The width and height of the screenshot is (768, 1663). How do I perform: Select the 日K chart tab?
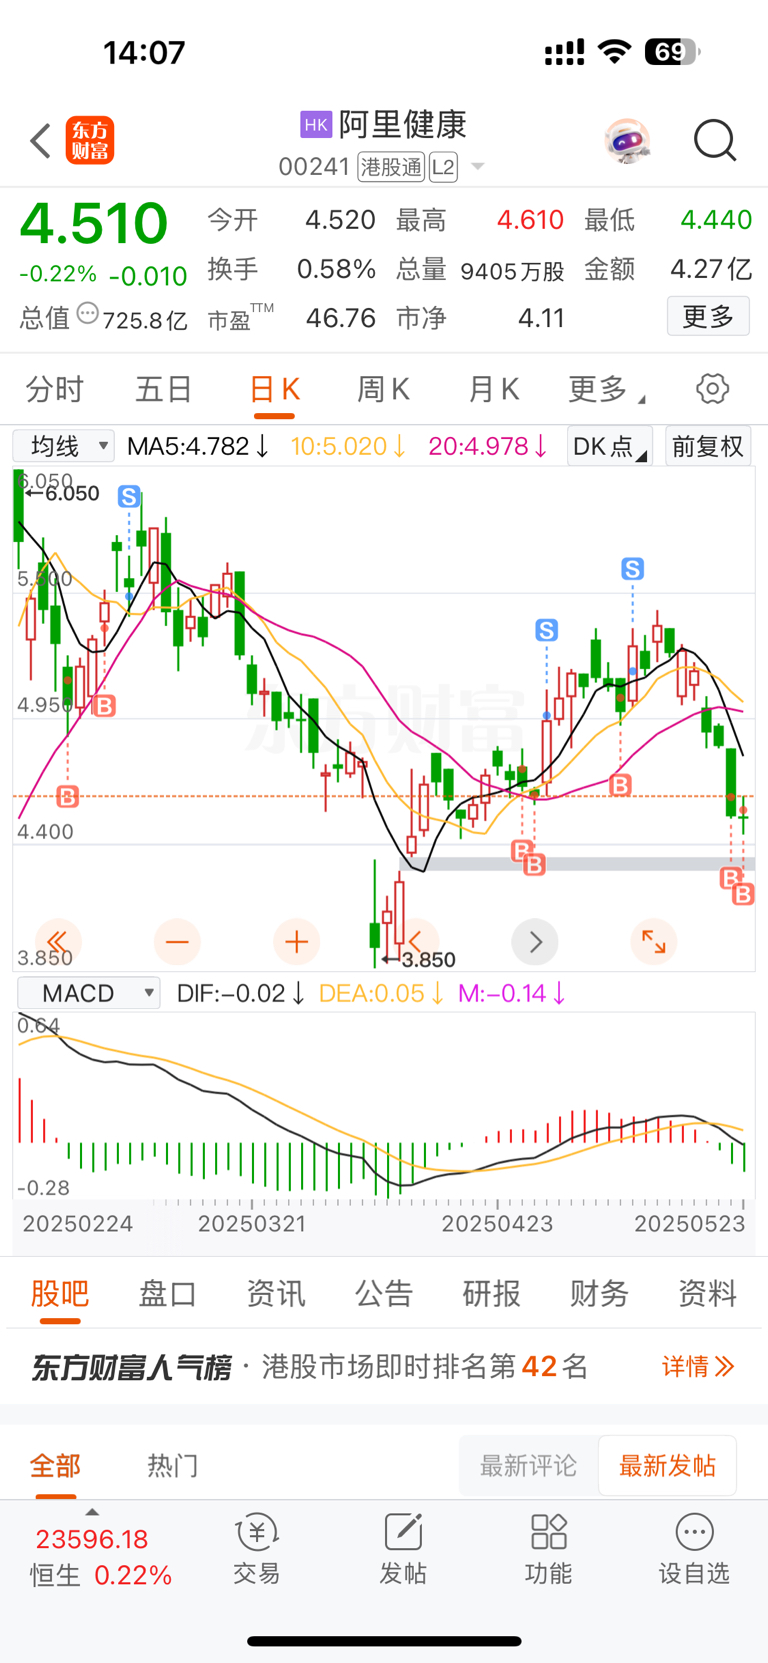point(274,389)
